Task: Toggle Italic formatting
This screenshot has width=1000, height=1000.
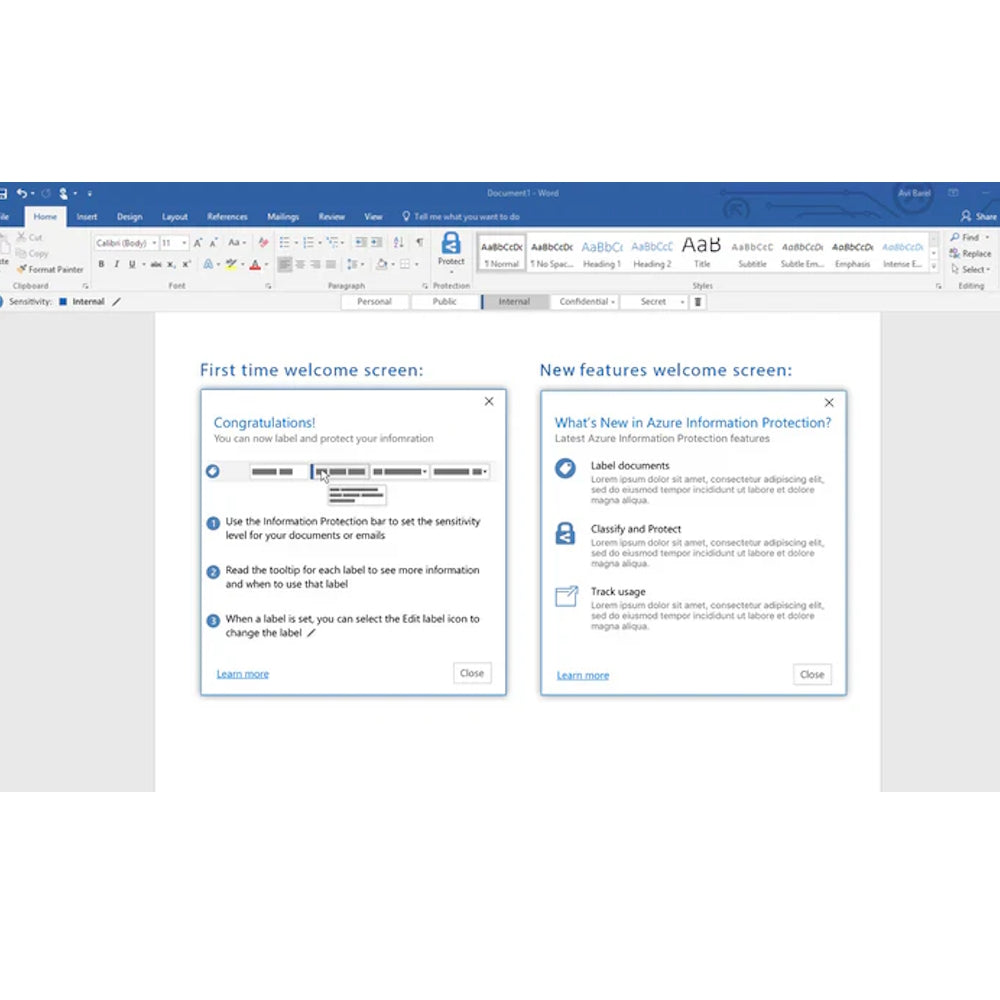Action: (116, 265)
